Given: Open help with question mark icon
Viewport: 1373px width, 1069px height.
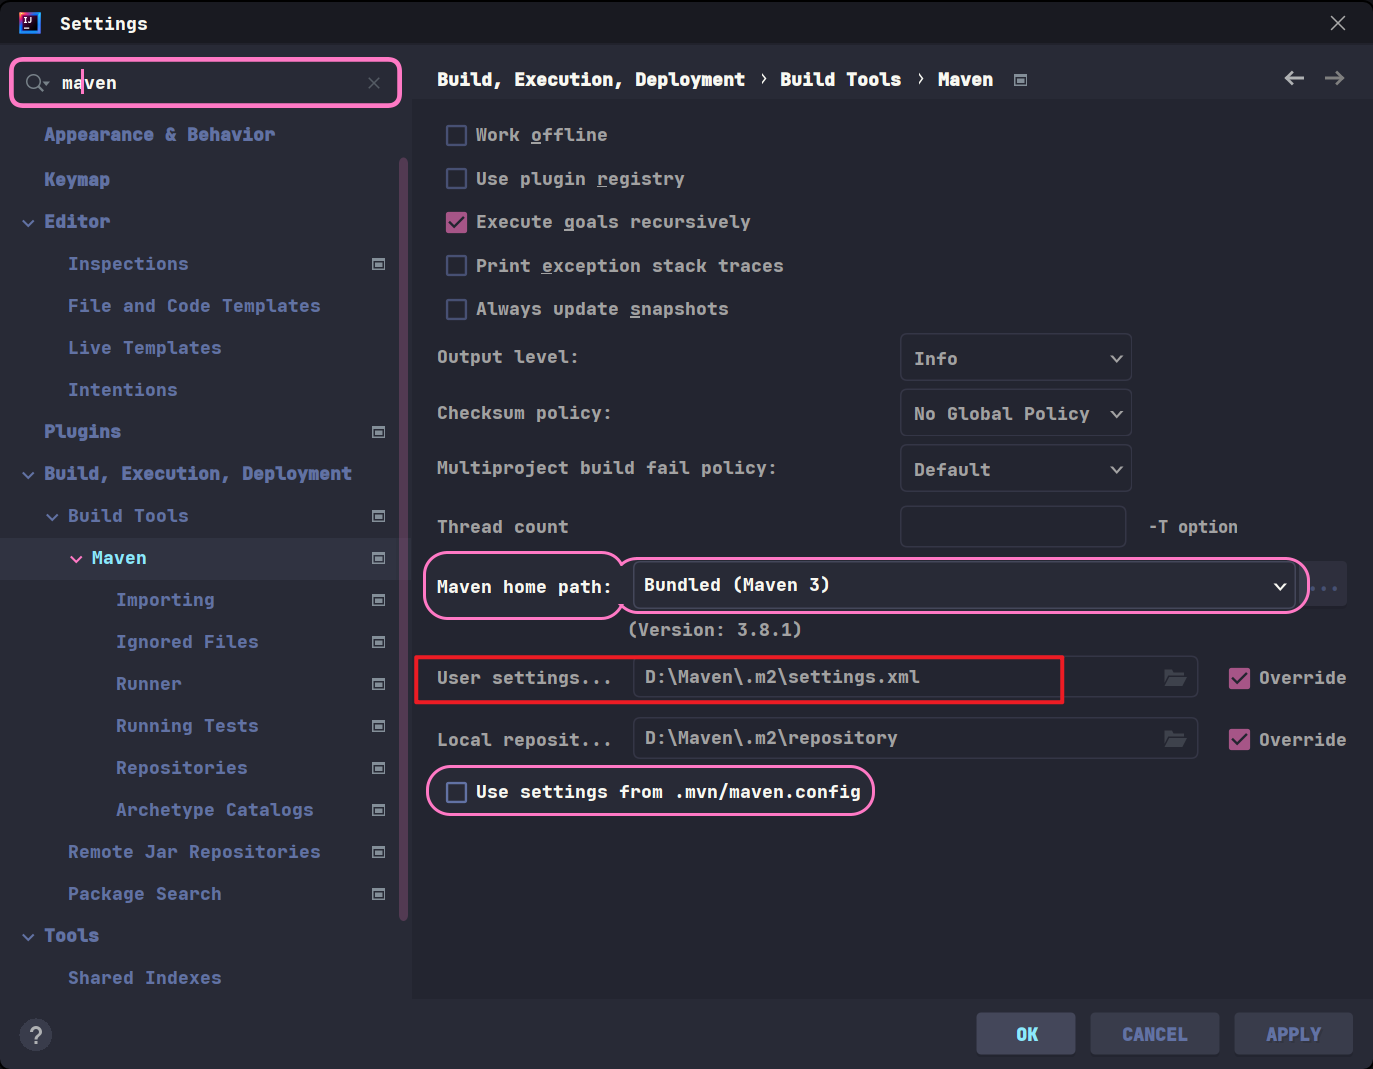Looking at the screenshot, I should pyautogui.click(x=35, y=1035).
